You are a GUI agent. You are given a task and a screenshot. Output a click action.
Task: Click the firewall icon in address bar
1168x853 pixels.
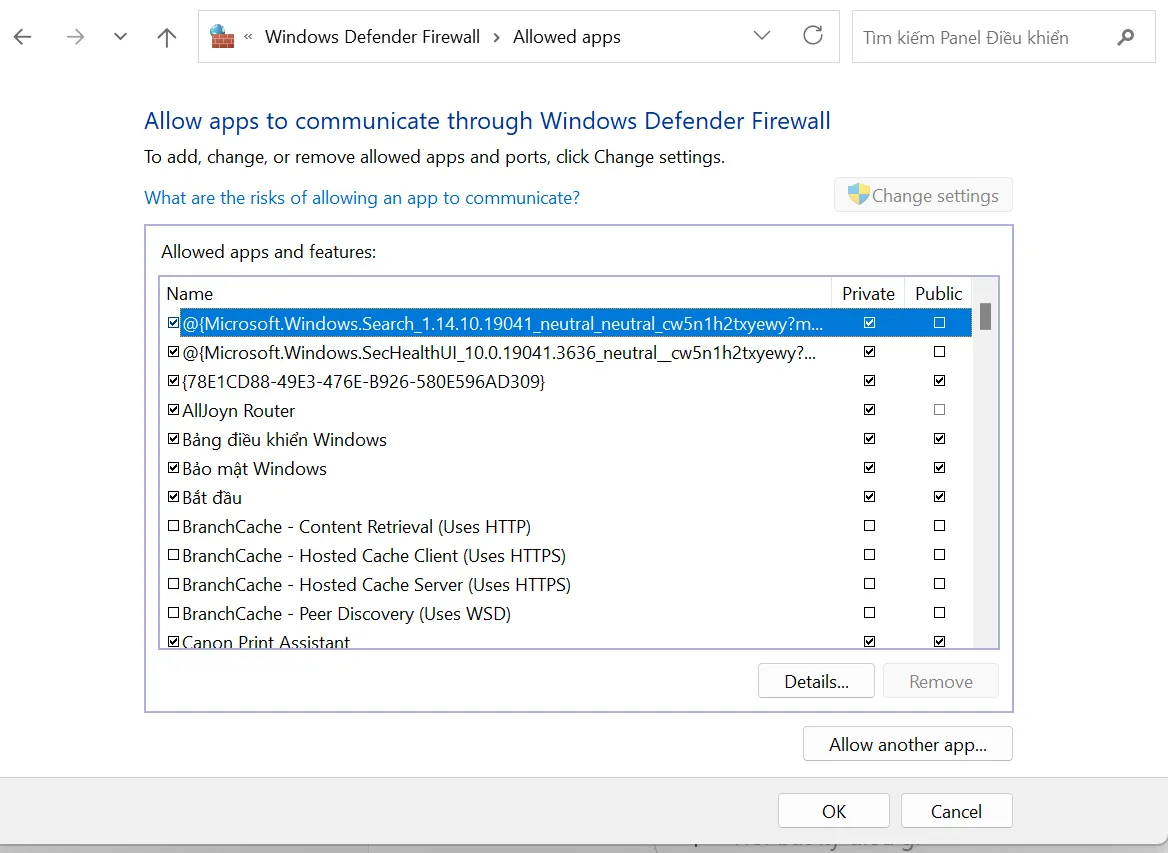(x=221, y=37)
